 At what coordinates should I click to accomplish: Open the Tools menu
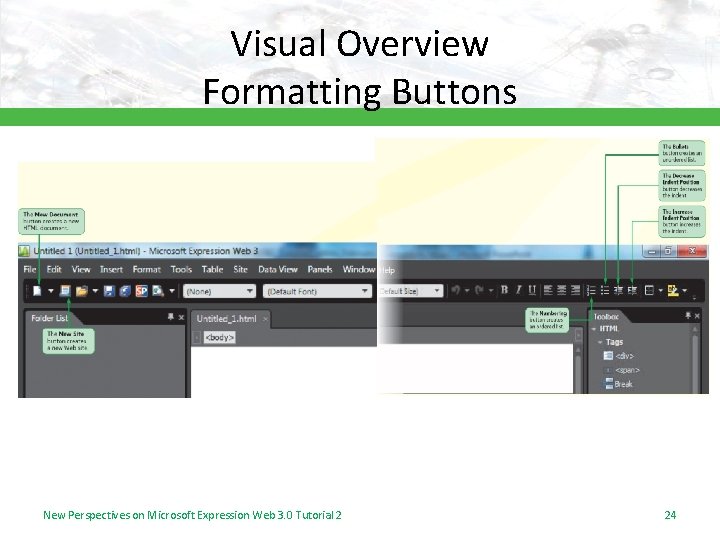(x=181, y=270)
